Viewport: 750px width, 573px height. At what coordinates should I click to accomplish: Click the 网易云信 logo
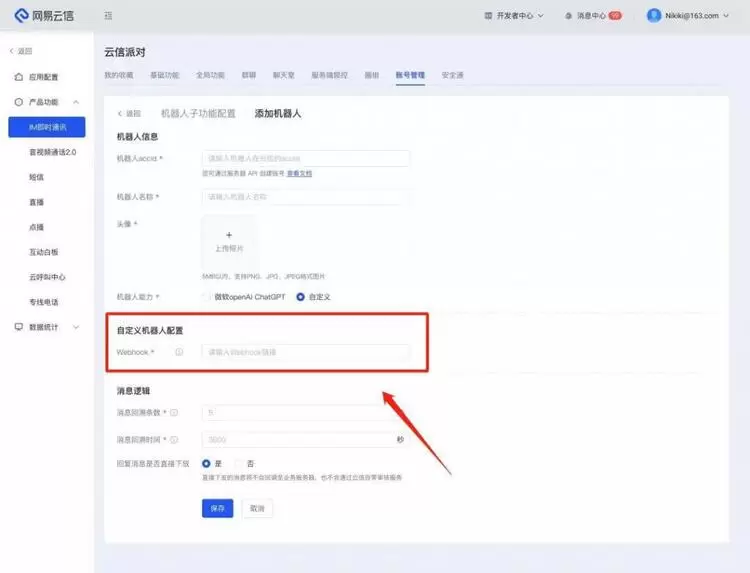(43, 16)
